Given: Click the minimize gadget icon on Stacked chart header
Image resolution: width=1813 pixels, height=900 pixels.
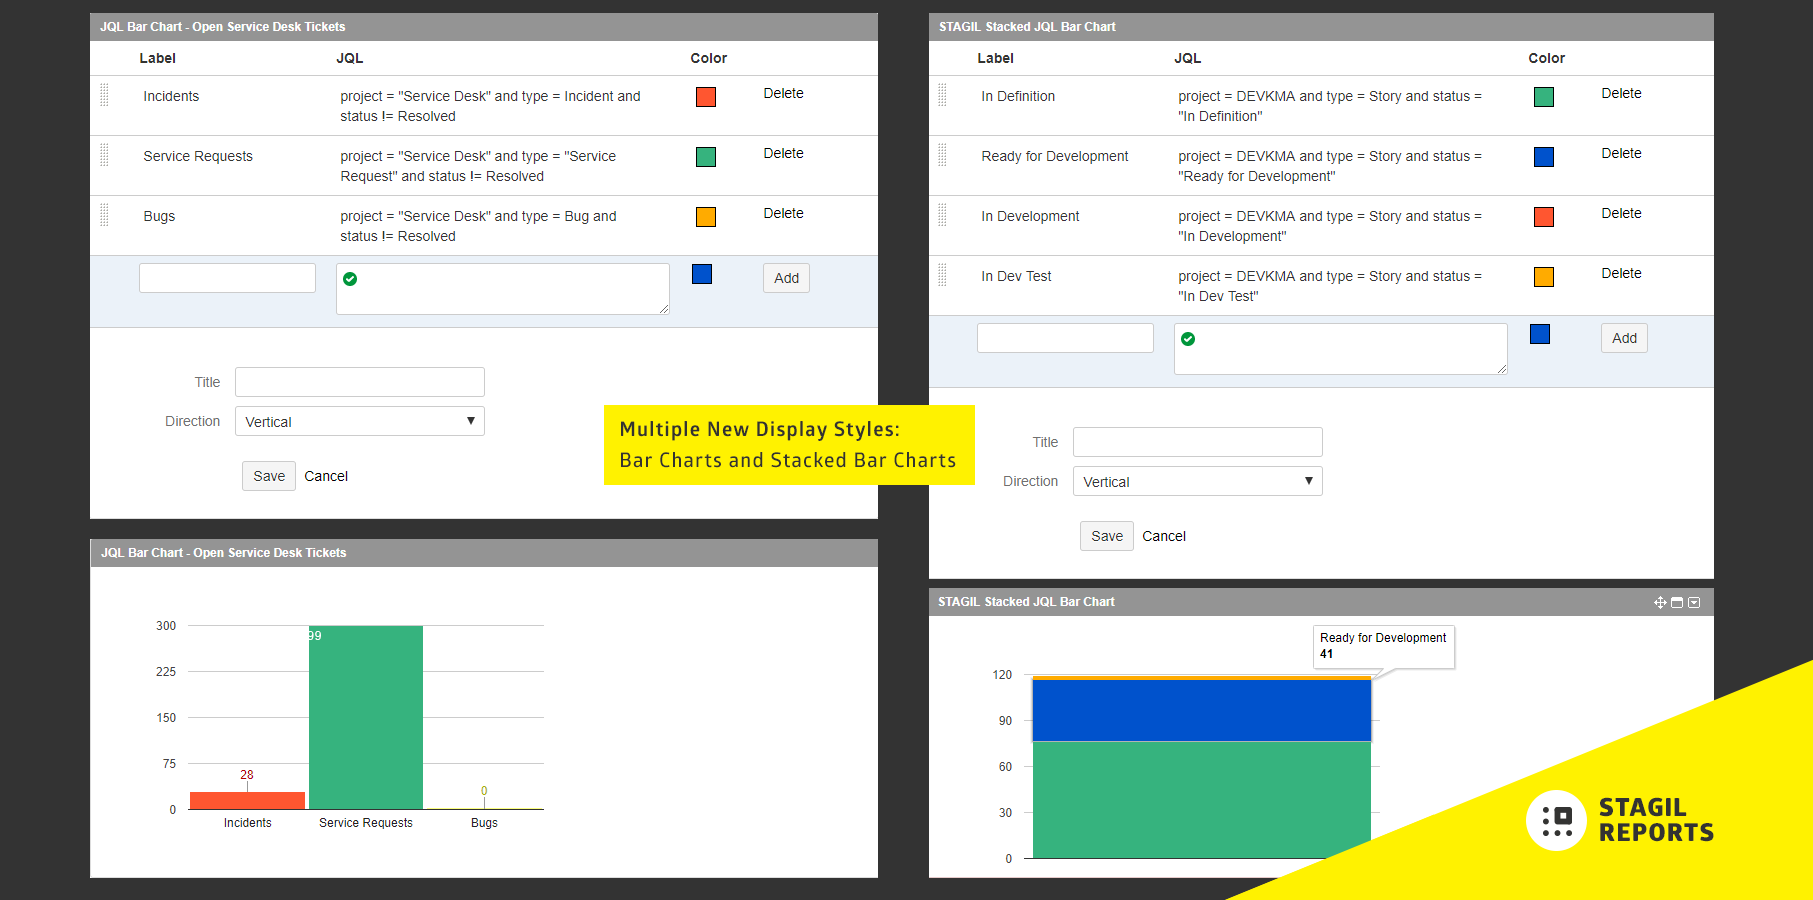Looking at the screenshot, I should pyautogui.click(x=1677, y=602).
